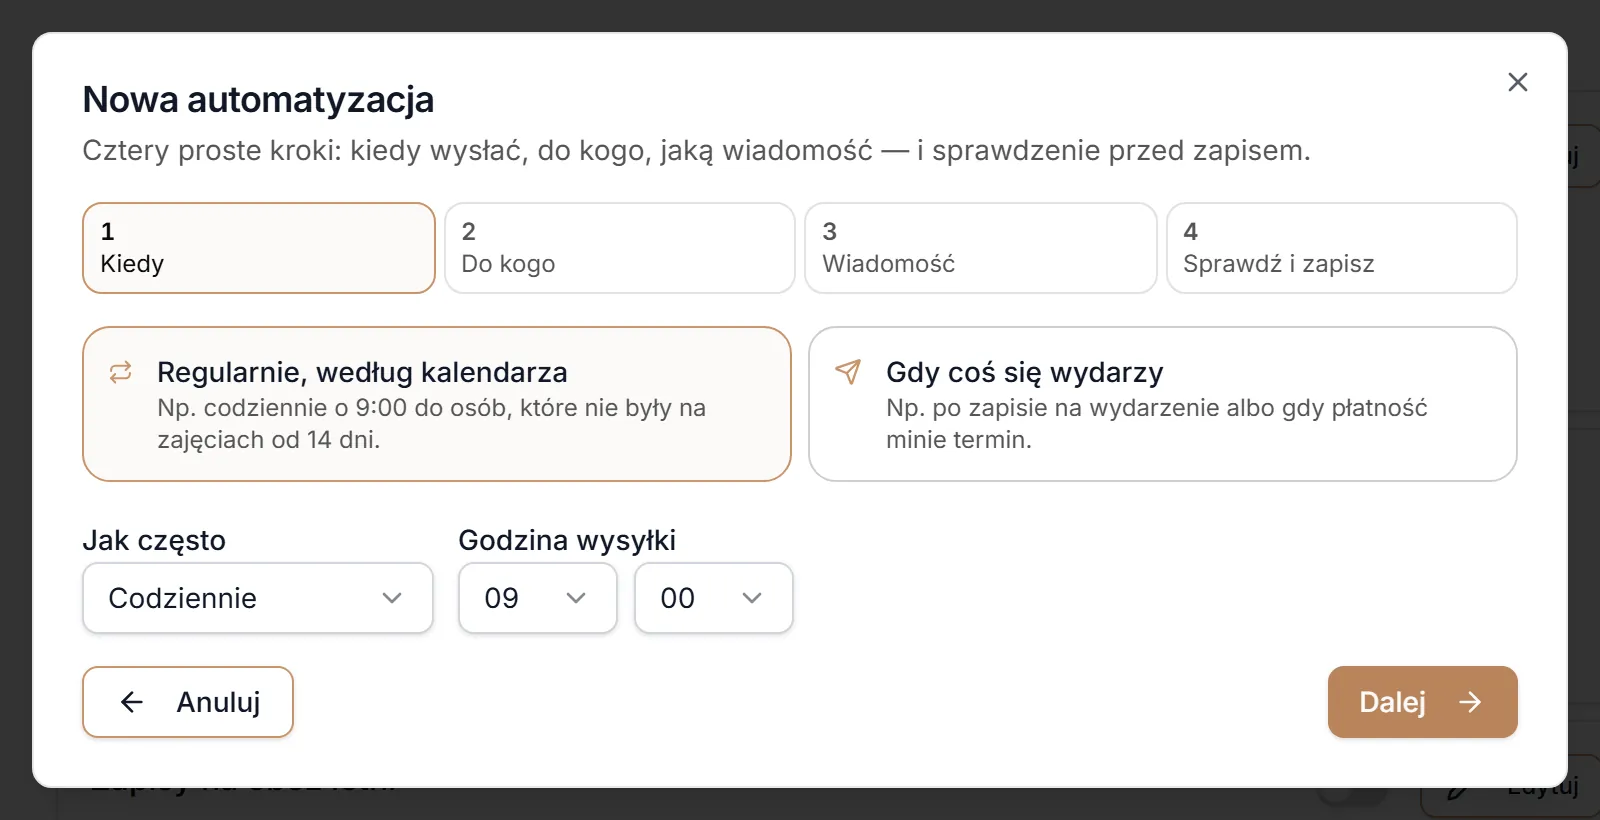This screenshot has width=1600, height=820.
Task: Click the repeat arrows icon
Action: point(120,373)
